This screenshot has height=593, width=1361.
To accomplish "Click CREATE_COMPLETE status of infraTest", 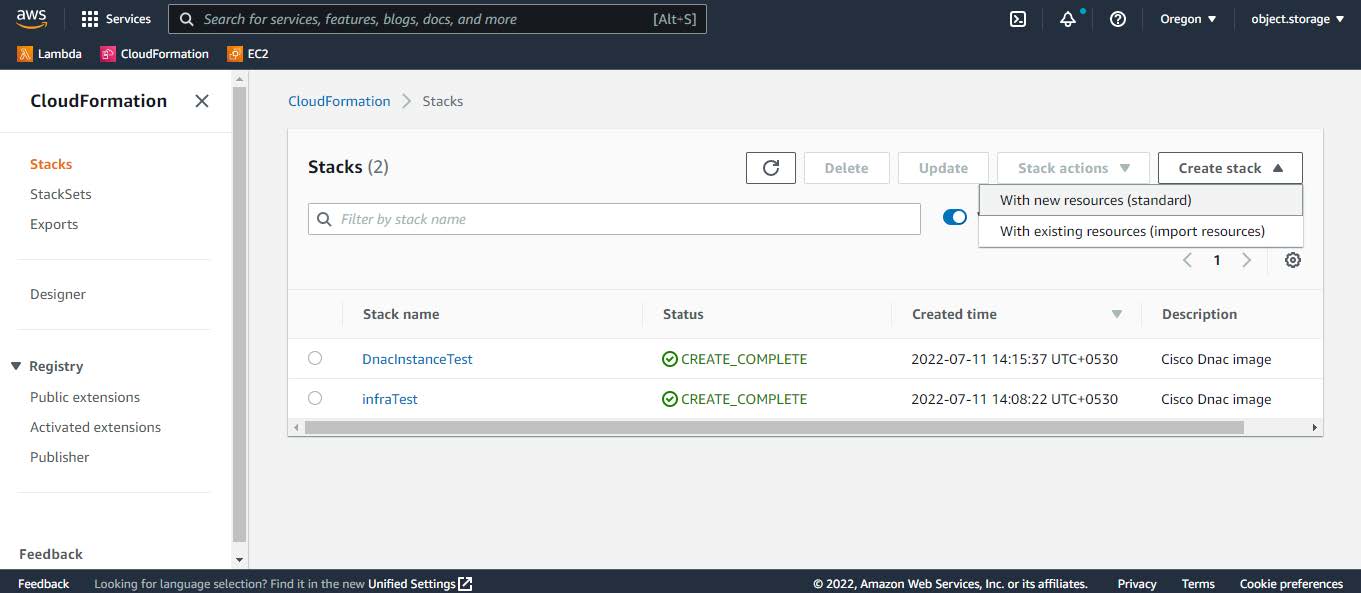I will coord(734,399).
